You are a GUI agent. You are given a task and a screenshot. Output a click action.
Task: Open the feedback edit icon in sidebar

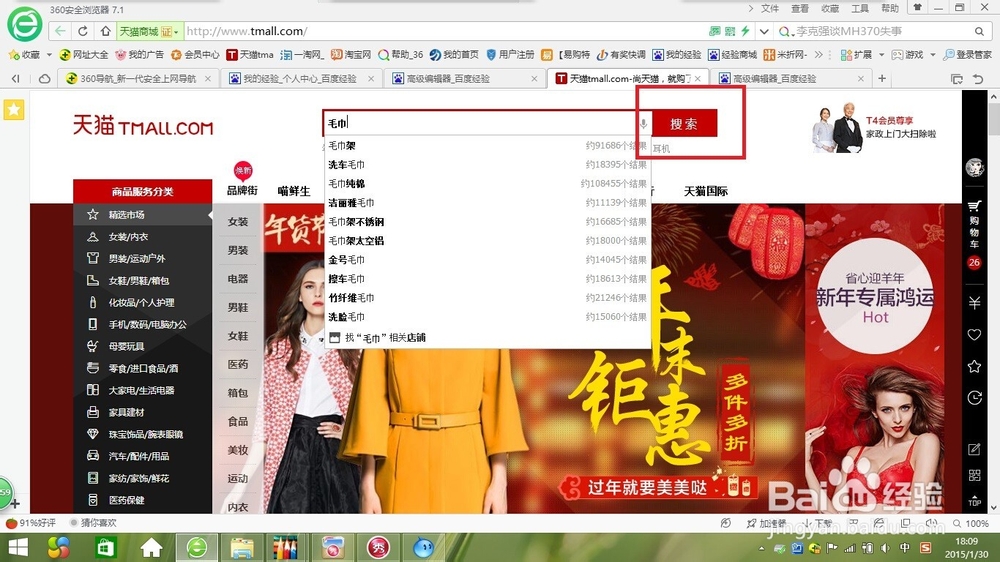(x=974, y=449)
